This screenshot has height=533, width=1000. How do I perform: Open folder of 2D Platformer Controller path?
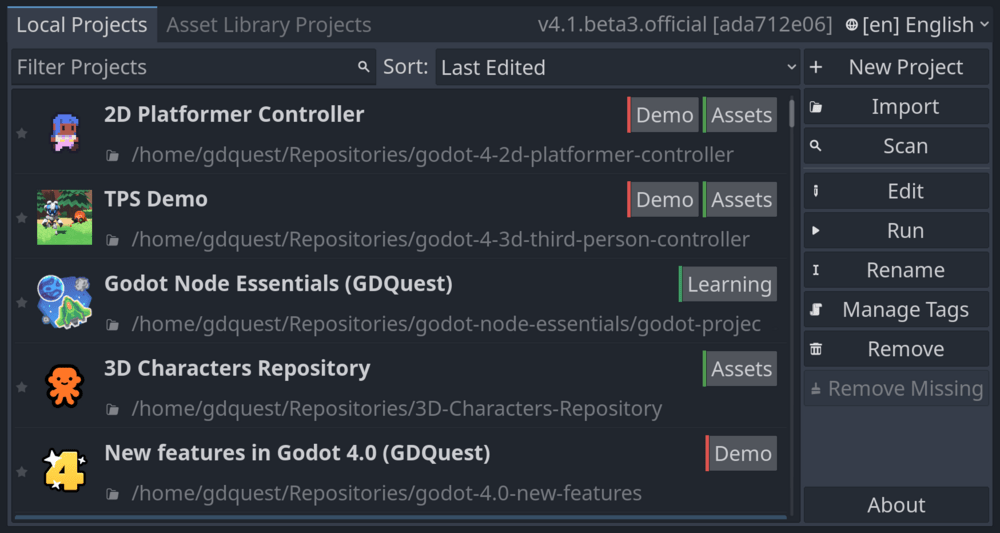pos(113,156)
